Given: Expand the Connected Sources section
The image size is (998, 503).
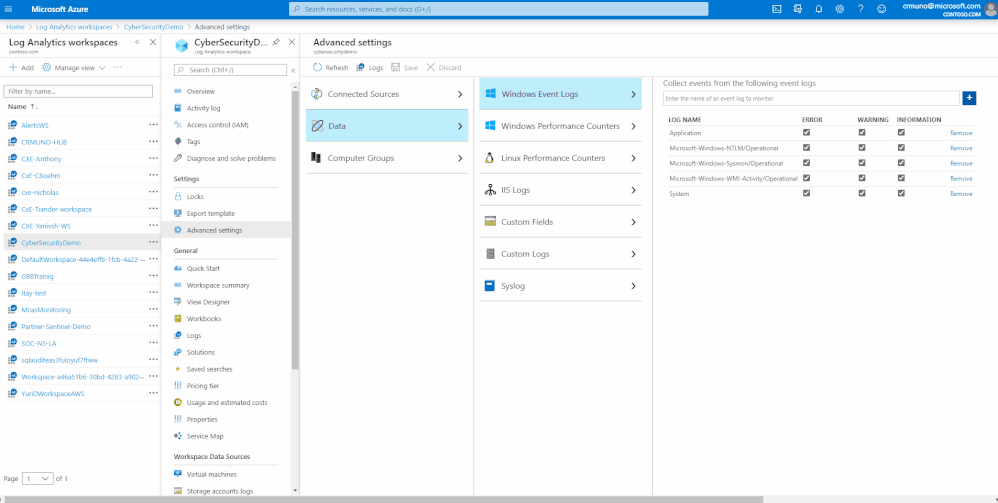Looking at the screenshot, I should (387, 94).
